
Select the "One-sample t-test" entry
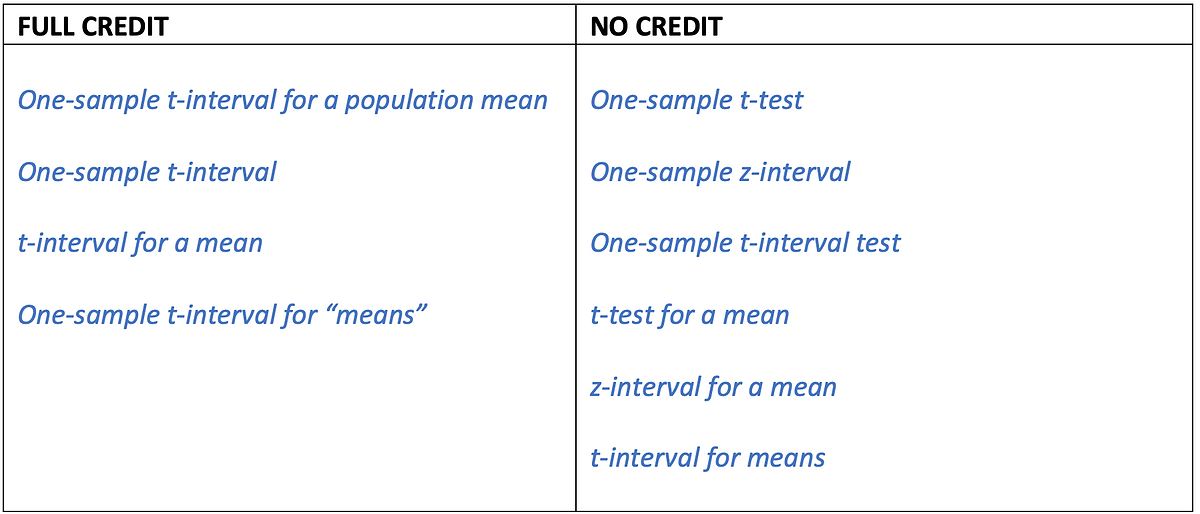pos(696,100)
